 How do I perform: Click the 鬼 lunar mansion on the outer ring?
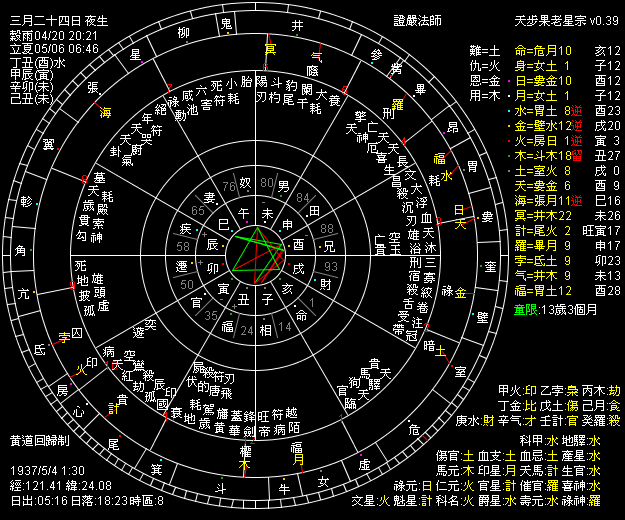point(226,22)
